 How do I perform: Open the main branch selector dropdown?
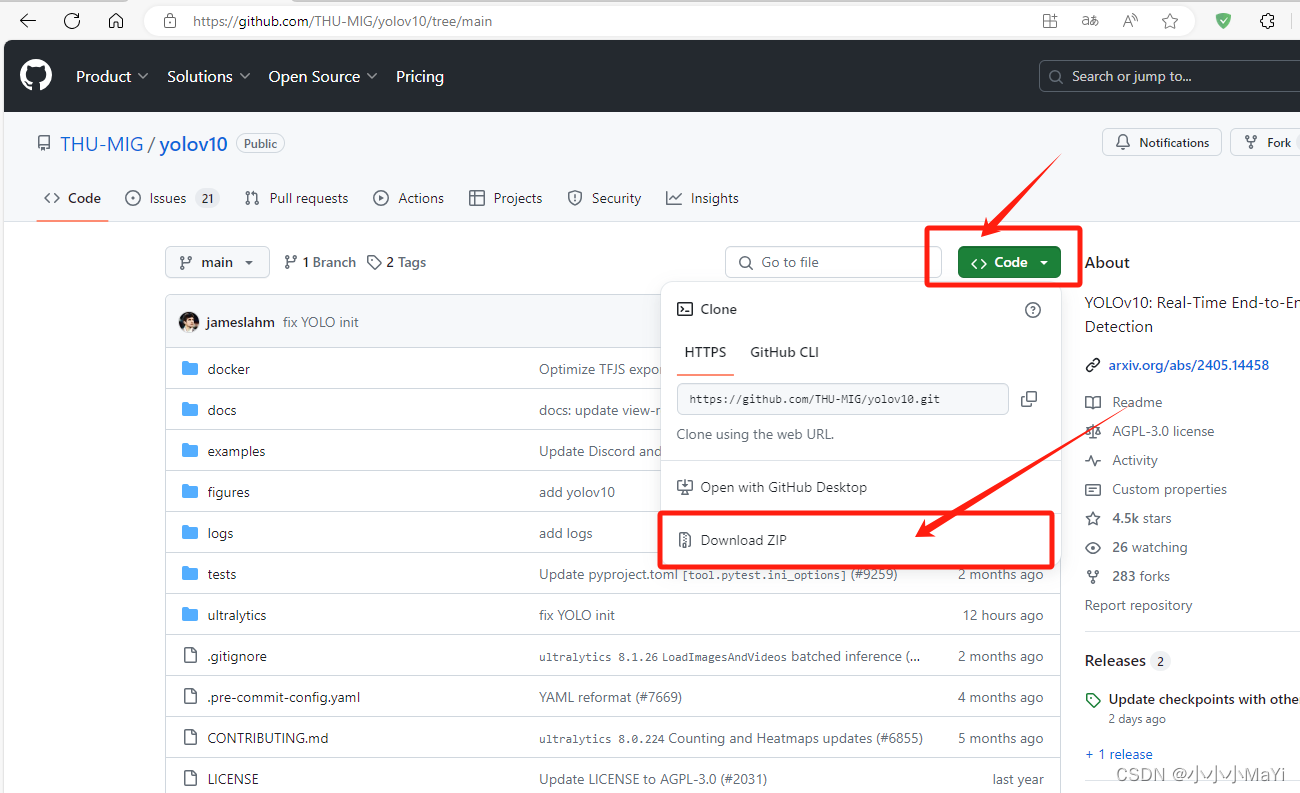(217, 262)
